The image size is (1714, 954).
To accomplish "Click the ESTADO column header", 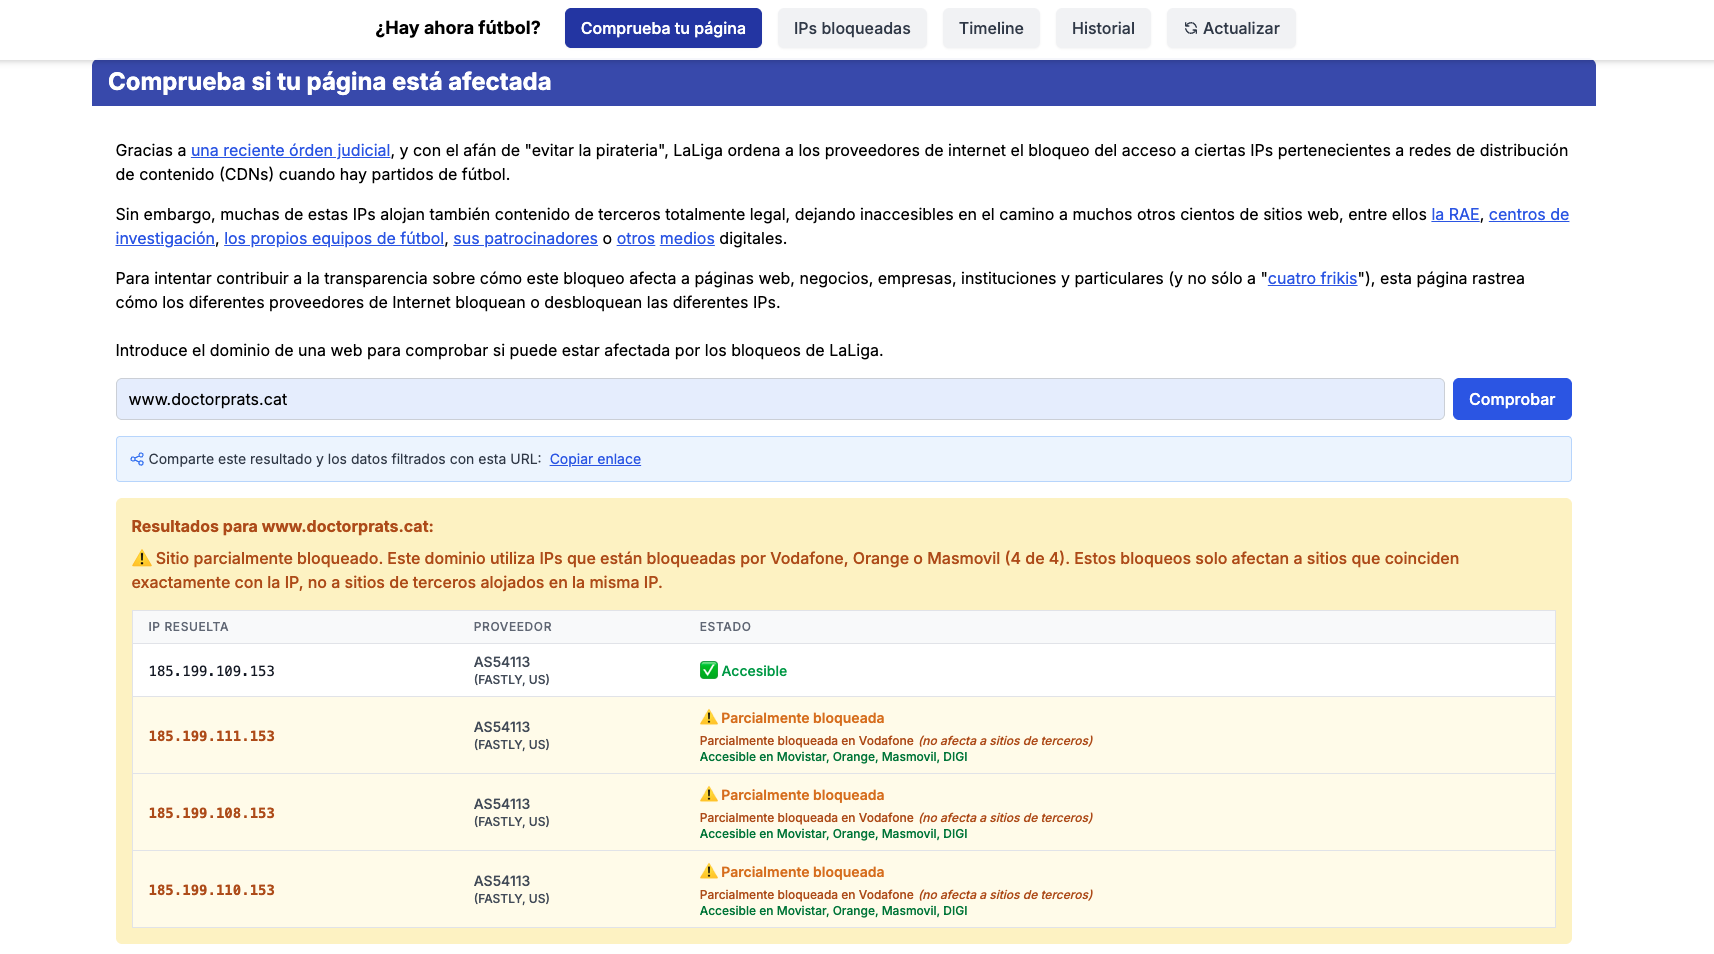I will (725, 627).
